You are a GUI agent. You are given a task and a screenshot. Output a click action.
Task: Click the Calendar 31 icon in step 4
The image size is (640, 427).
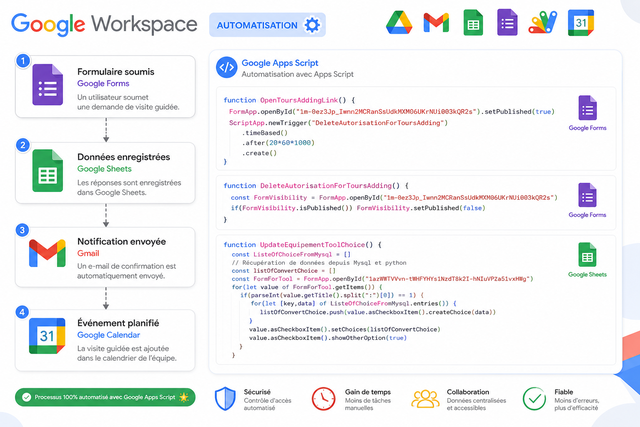(x=47, y=336)
